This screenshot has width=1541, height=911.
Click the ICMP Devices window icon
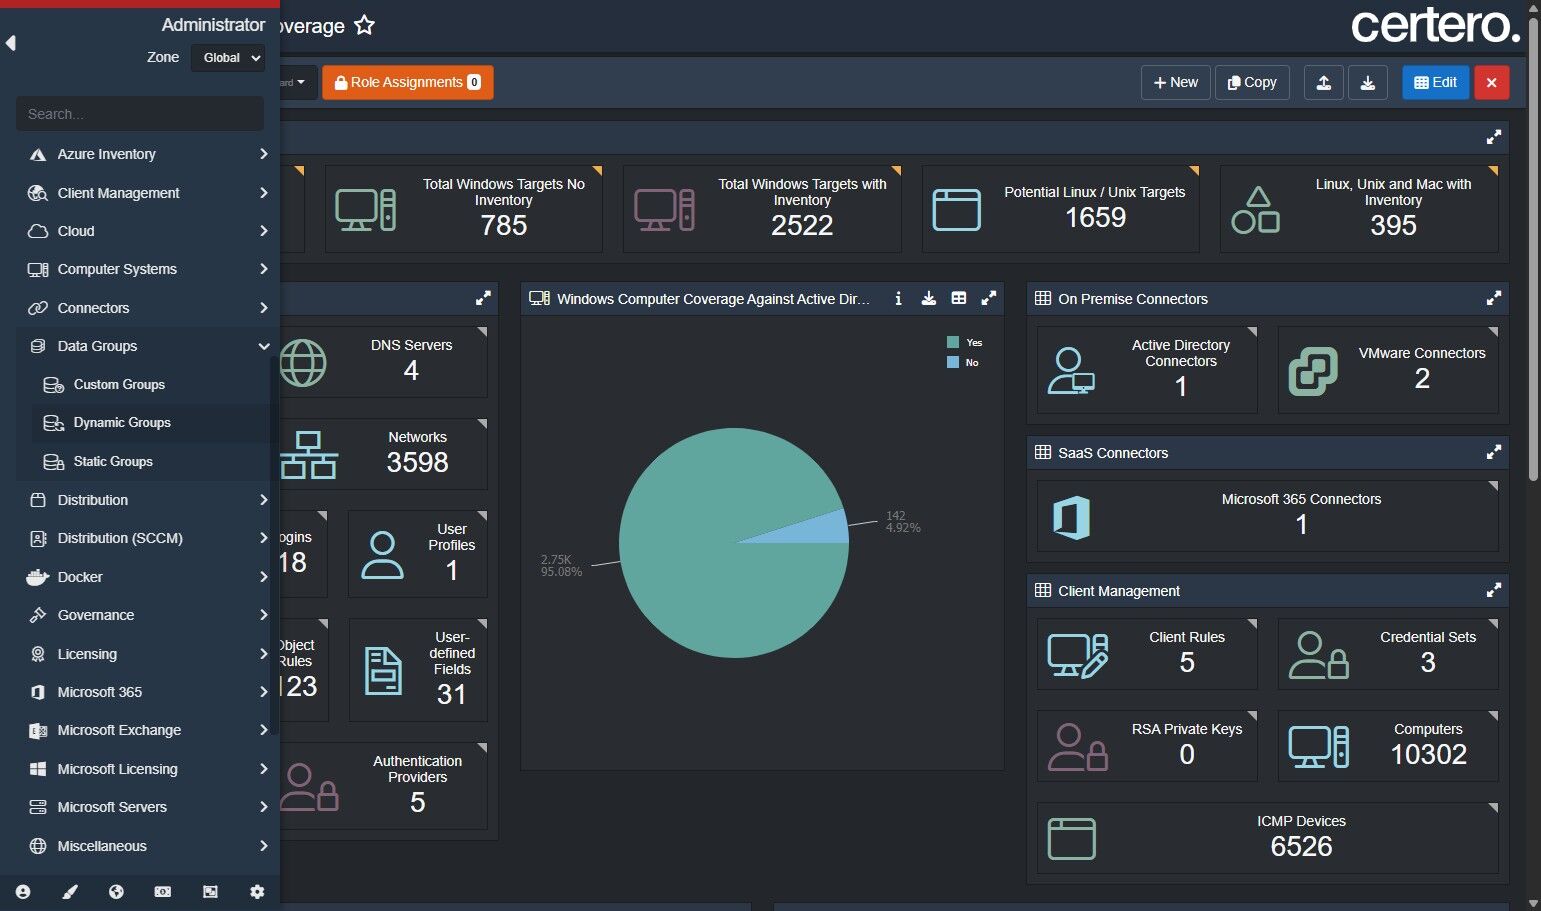(x=1071, y=839)
